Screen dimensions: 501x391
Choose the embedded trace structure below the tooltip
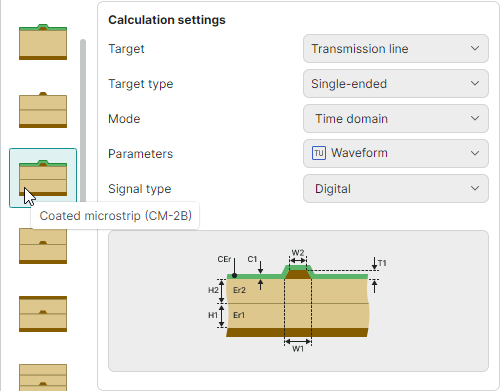click(x=43, y=246)
